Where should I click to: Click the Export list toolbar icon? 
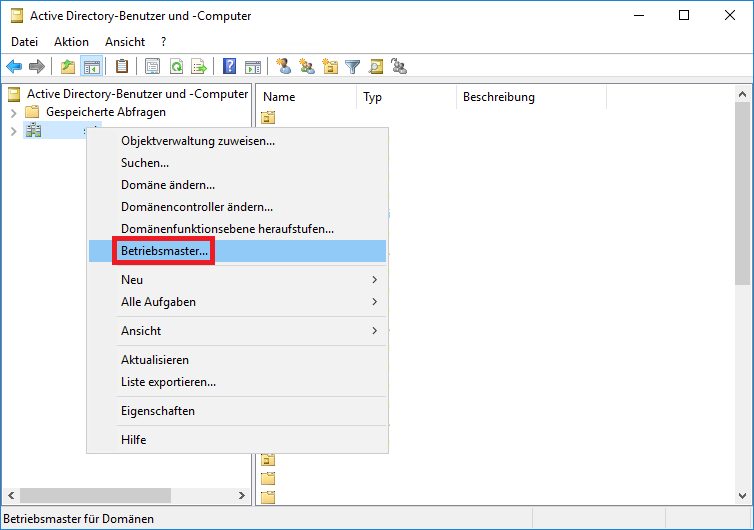tap(199, 67)
